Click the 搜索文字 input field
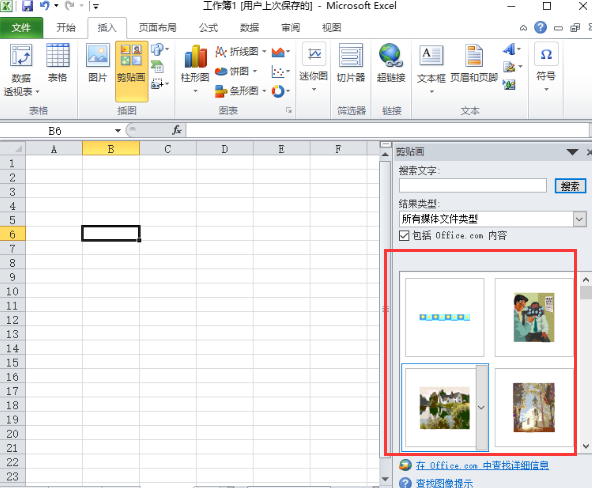This screenshot has width=592, height=488. tap(473, 186)
